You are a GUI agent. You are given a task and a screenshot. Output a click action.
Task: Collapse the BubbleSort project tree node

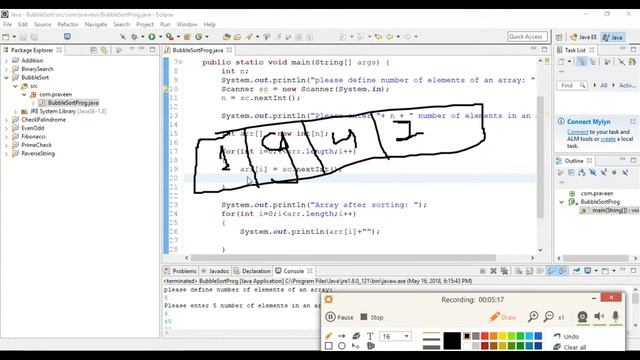(6, 78)
